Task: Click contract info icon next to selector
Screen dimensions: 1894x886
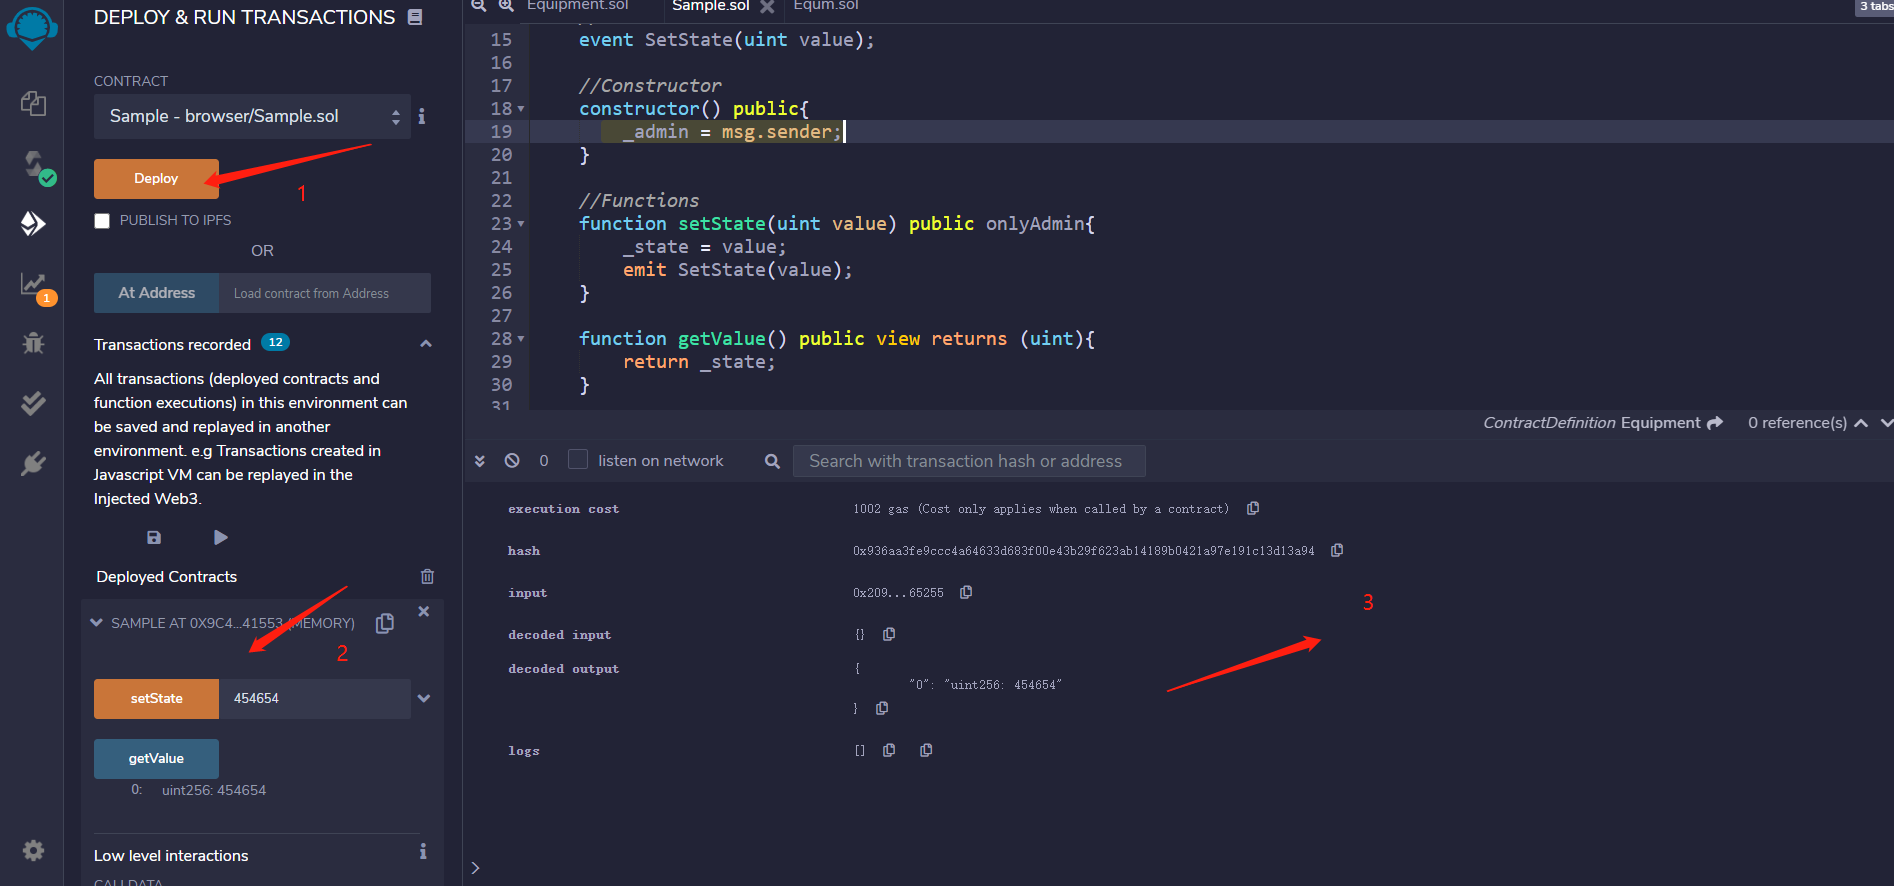Action: click(422, 116)
